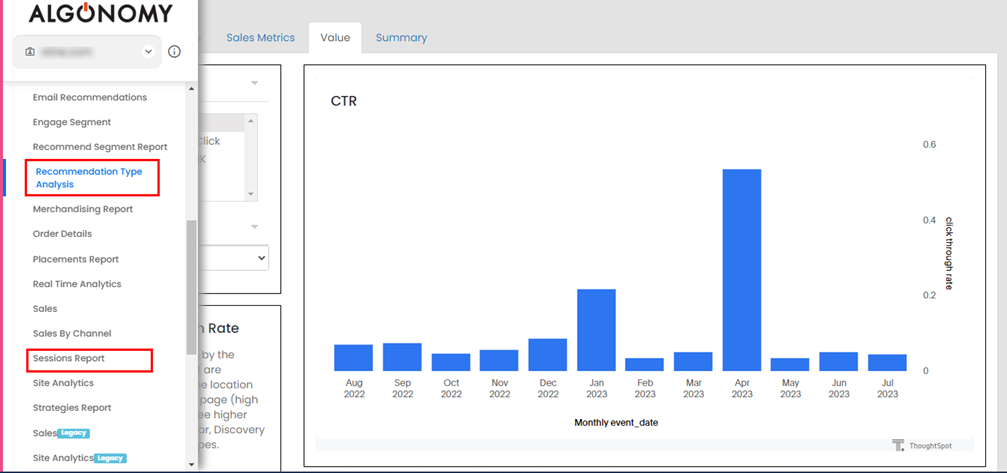Image resolution: width=1007 pixels, height=473 pixels.
Task: Open Recommendation Type Analysis report
Action: pos(89,178)
